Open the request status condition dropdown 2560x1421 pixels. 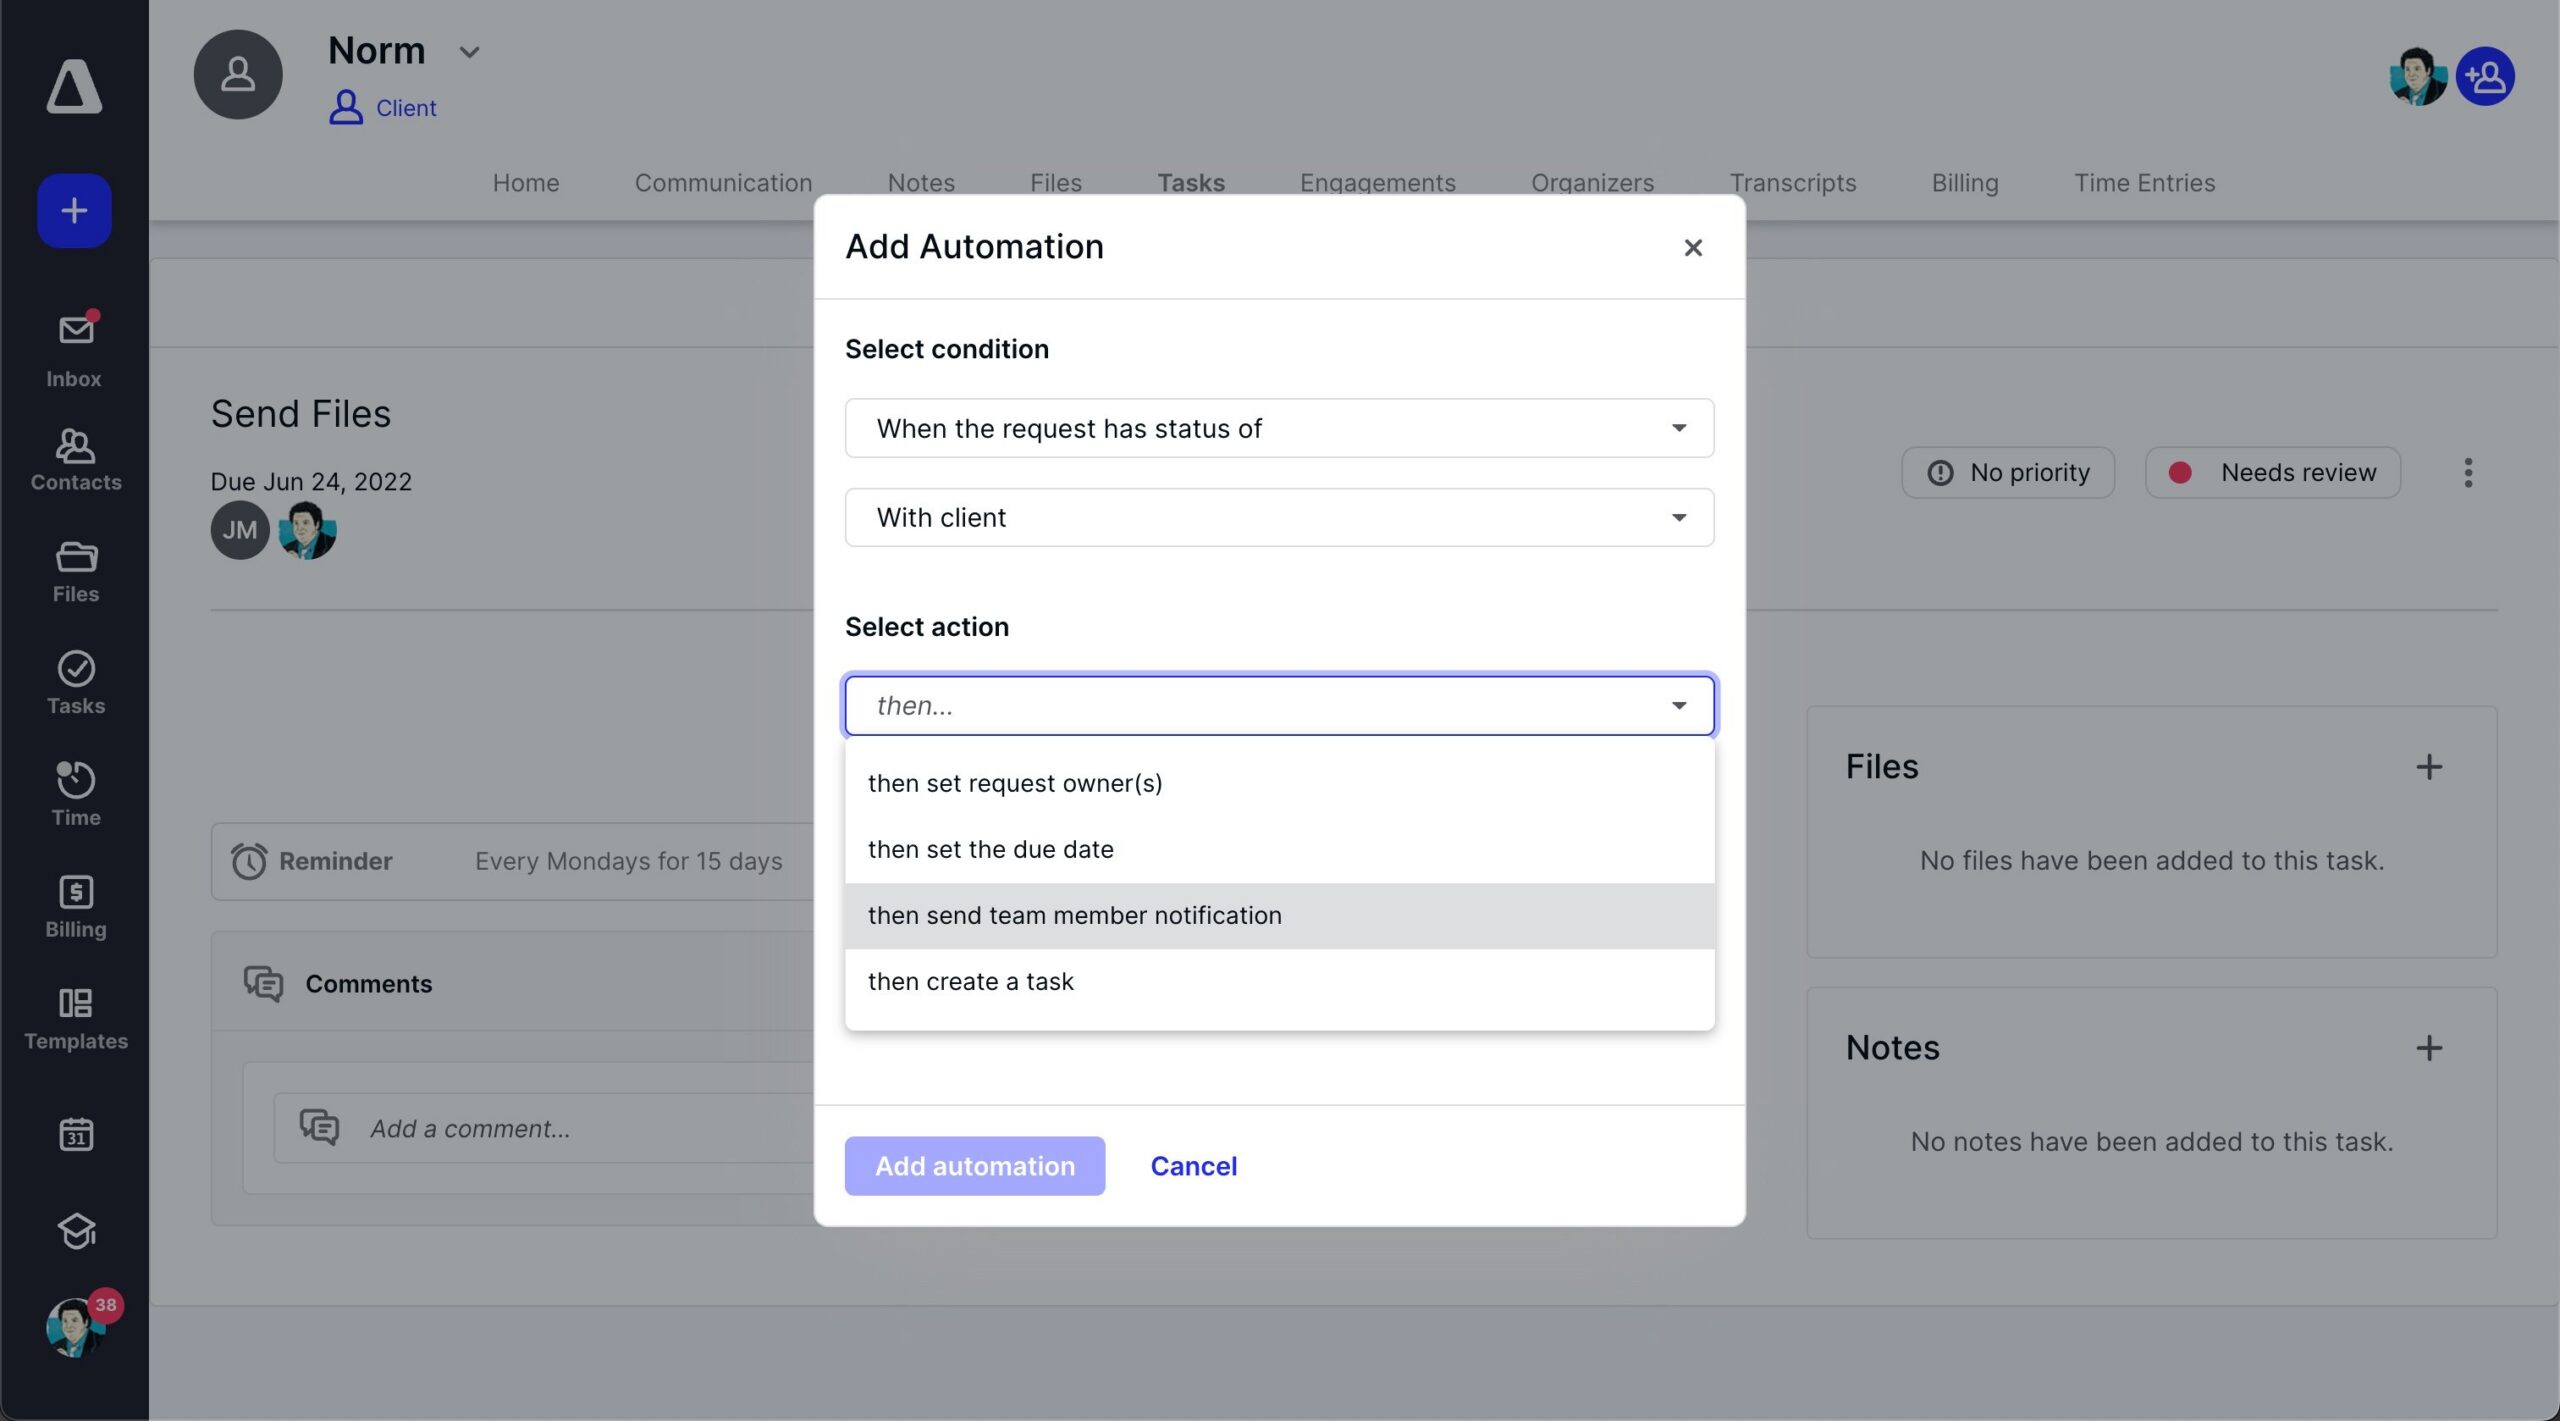pos(1279,428)
